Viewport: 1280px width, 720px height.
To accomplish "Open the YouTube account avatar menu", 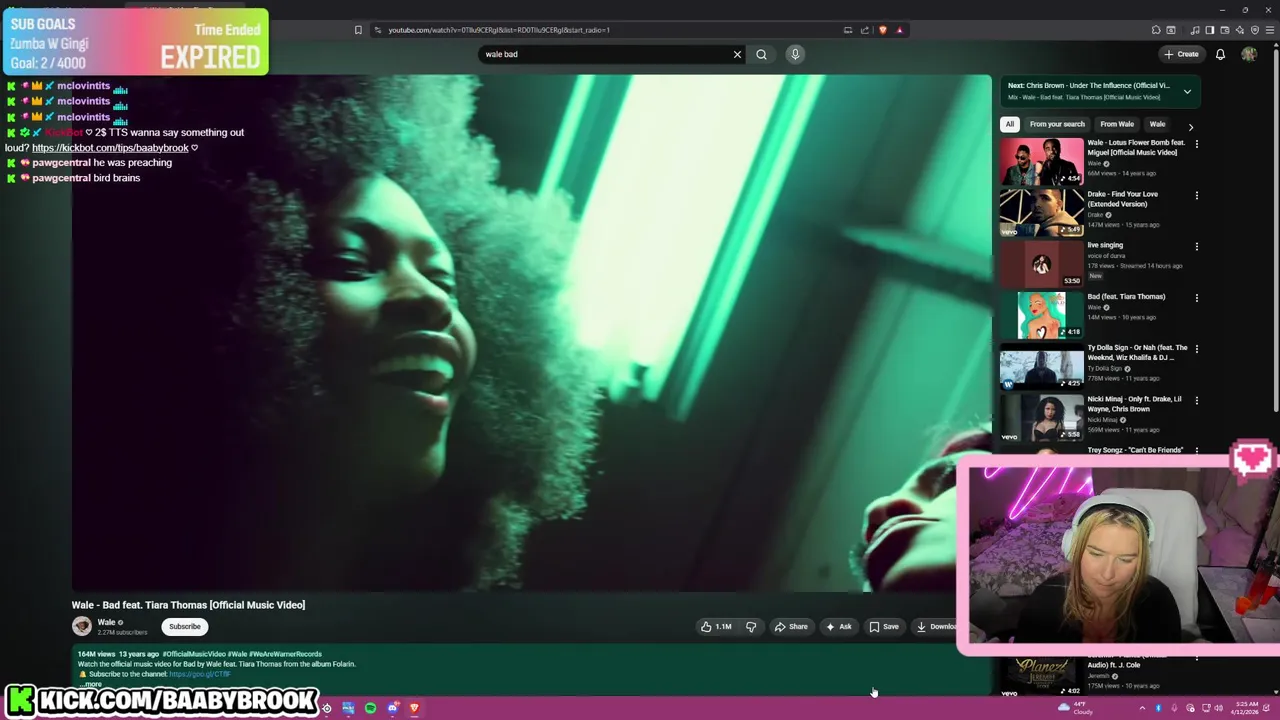I will tap(1249, 54).
